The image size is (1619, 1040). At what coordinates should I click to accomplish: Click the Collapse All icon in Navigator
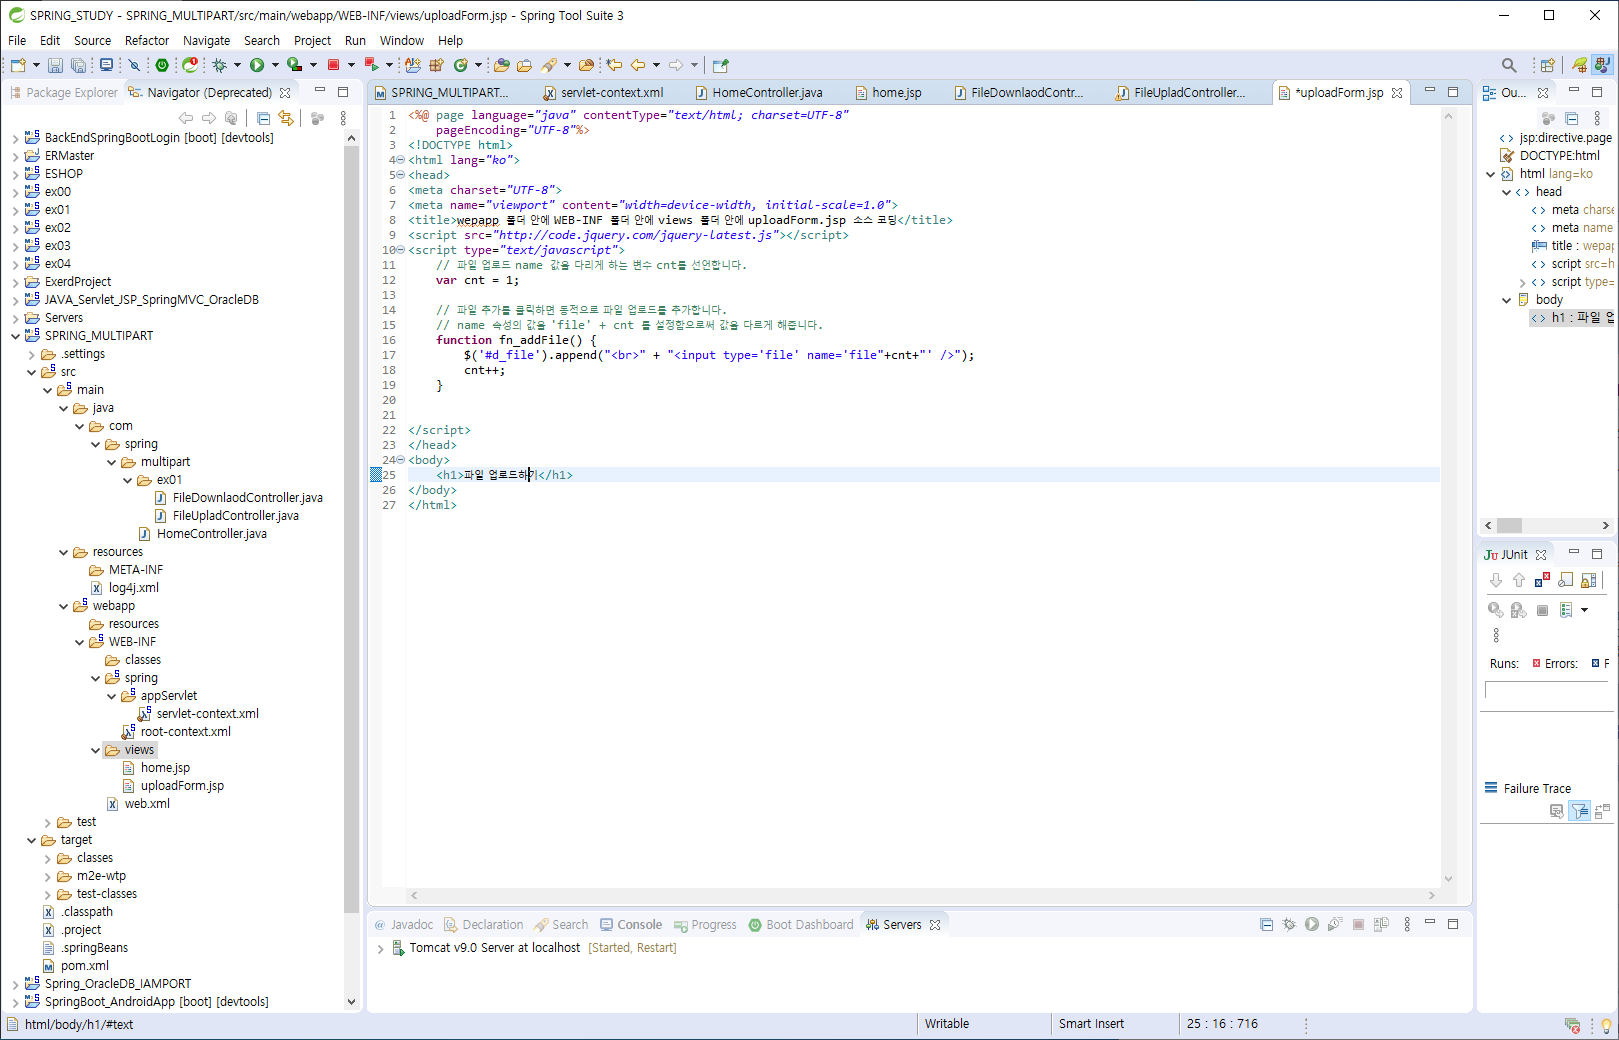click(263, 118)
